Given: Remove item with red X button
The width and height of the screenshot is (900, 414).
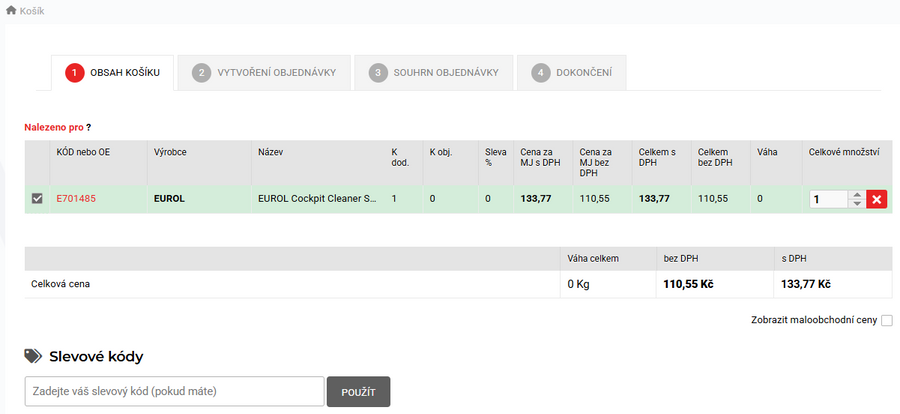Looking at the screenshot, I should [877, 199].
